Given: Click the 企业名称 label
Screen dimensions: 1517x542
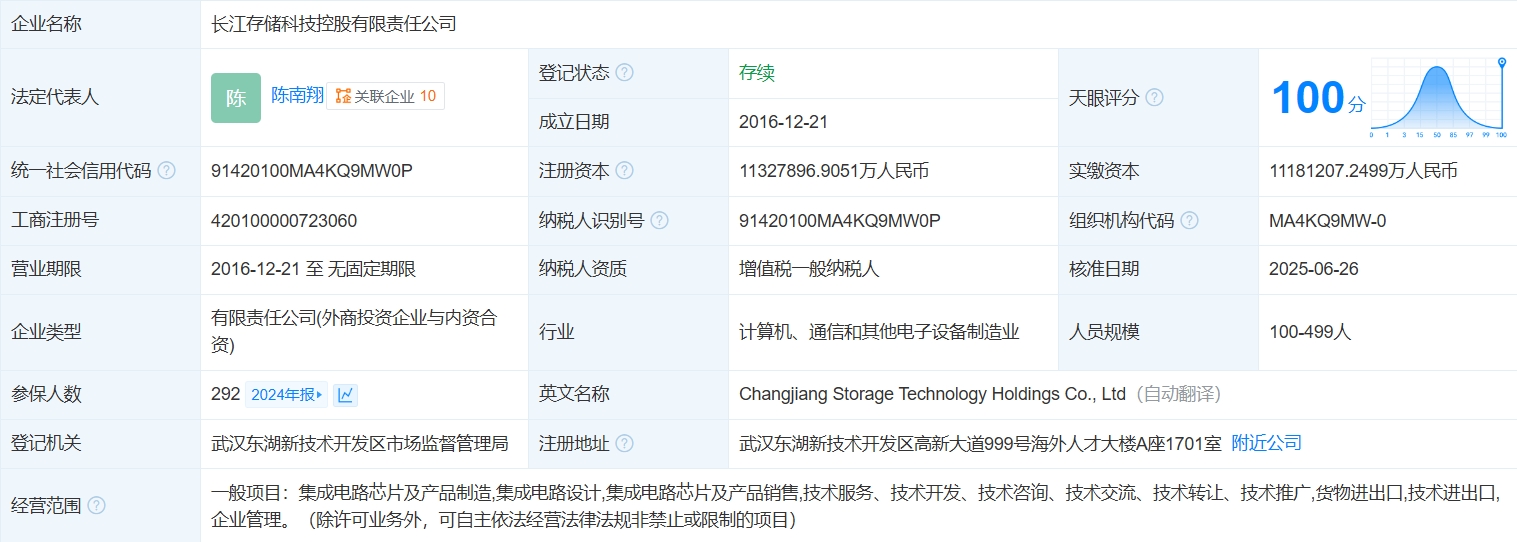Looking at the screenshot, I should tap(46, 24).
